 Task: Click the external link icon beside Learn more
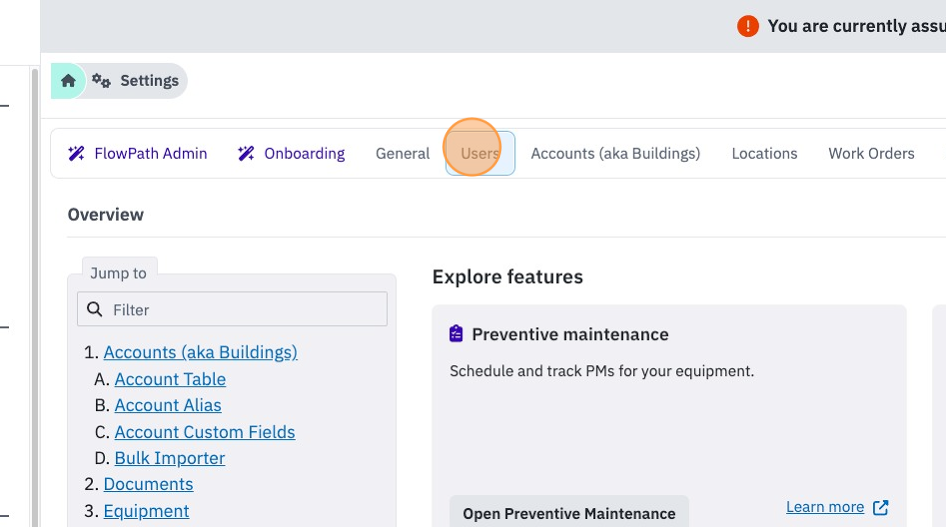tap(881, 507)
